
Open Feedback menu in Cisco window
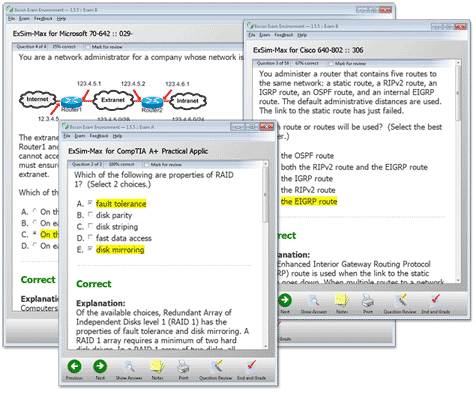coord(284,35)
